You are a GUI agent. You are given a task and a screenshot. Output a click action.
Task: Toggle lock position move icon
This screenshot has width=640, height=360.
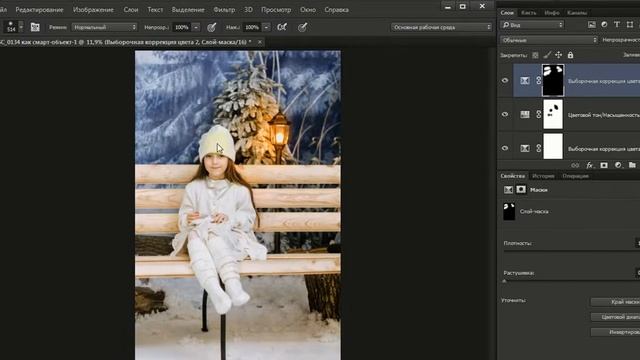pos(558,55)
